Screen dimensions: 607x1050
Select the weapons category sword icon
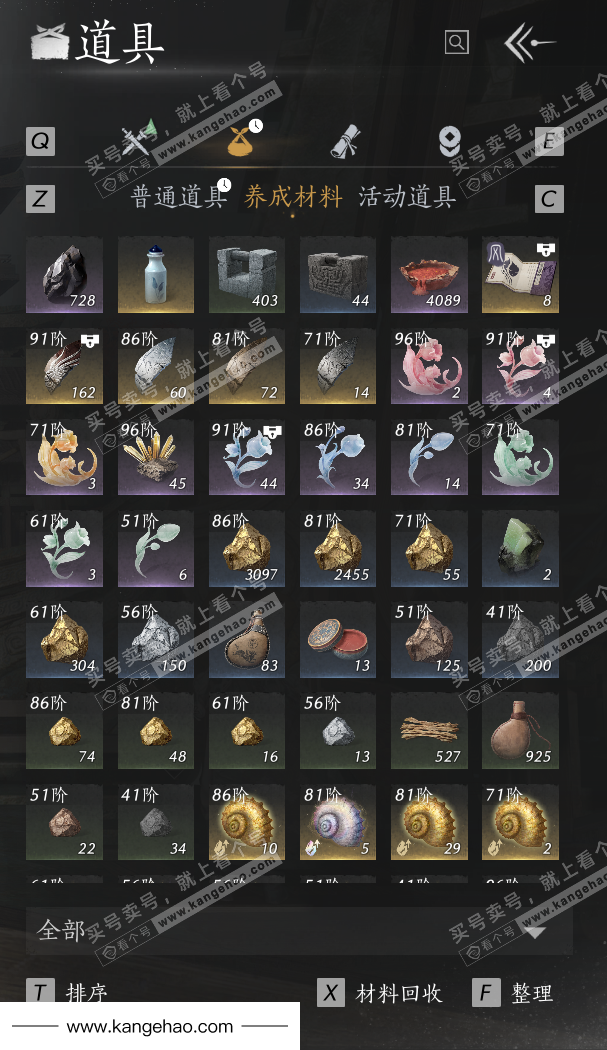(139, 139)
